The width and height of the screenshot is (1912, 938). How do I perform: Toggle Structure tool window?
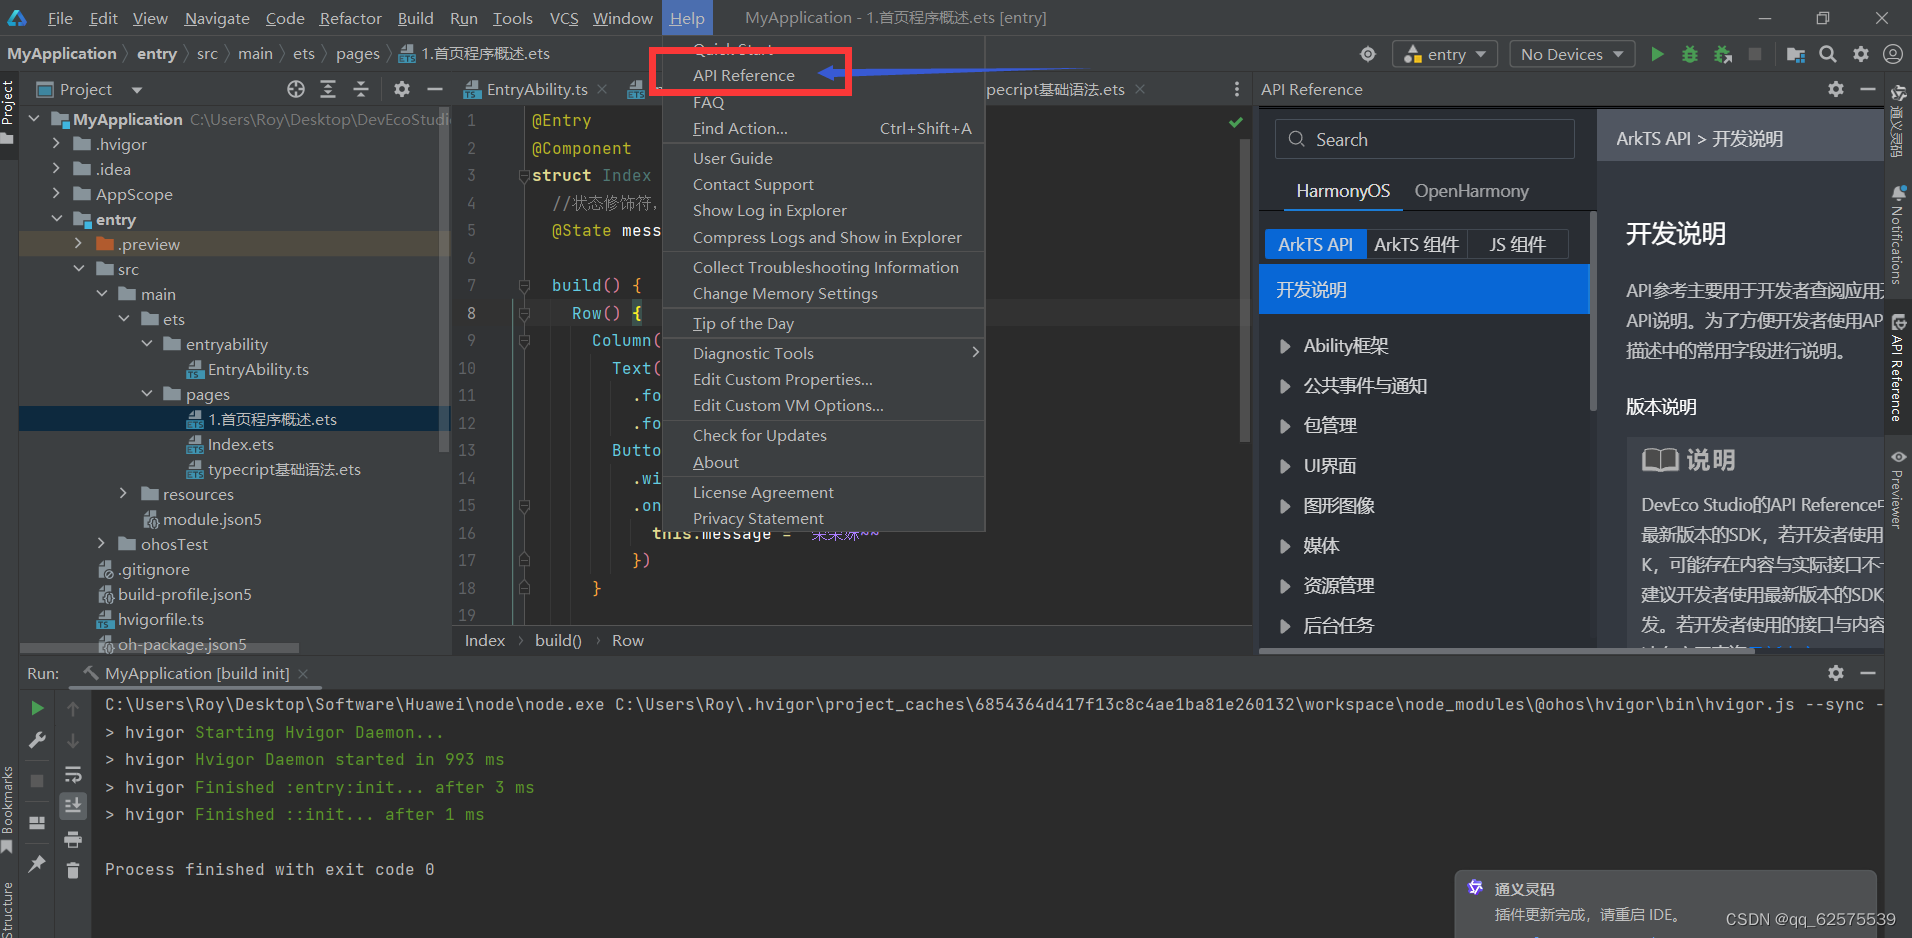(8, 908)
